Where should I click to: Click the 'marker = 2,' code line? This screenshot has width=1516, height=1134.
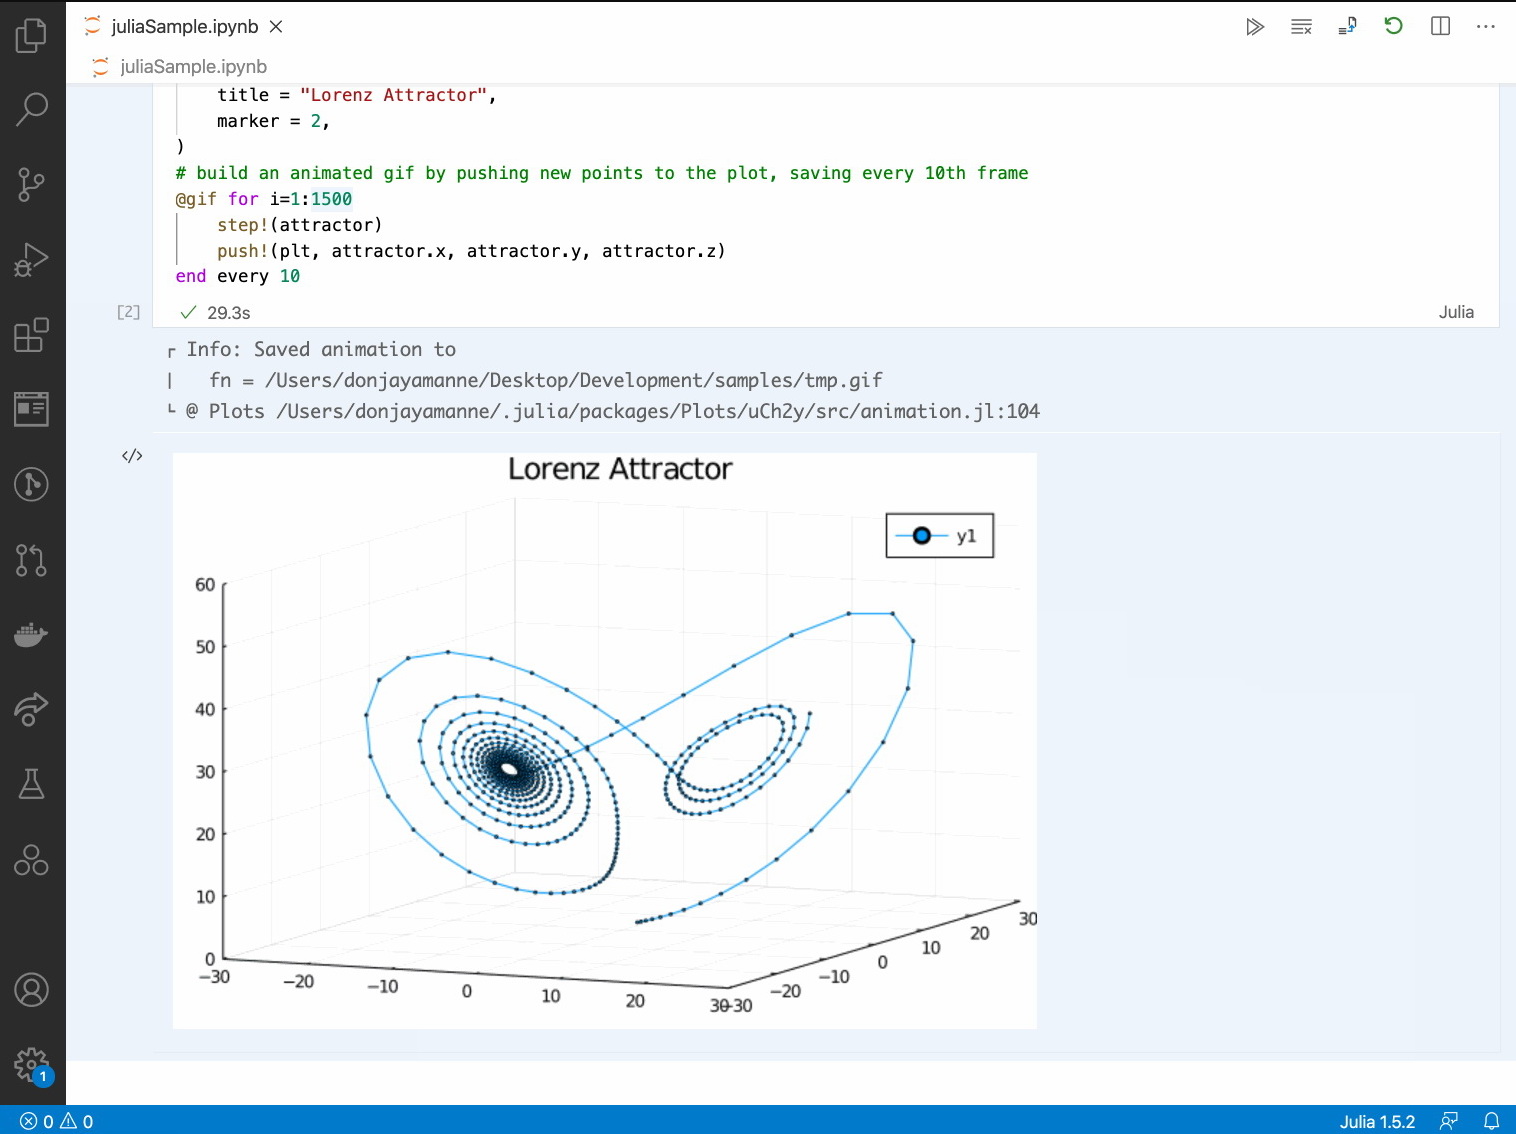(x=273, y=121)
